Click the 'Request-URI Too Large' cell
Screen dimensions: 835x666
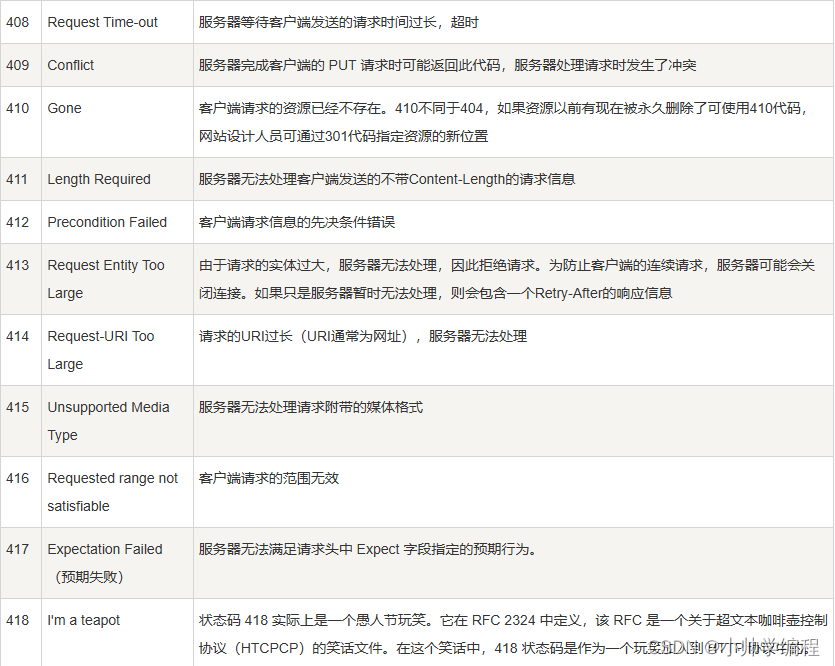(117, 350)
